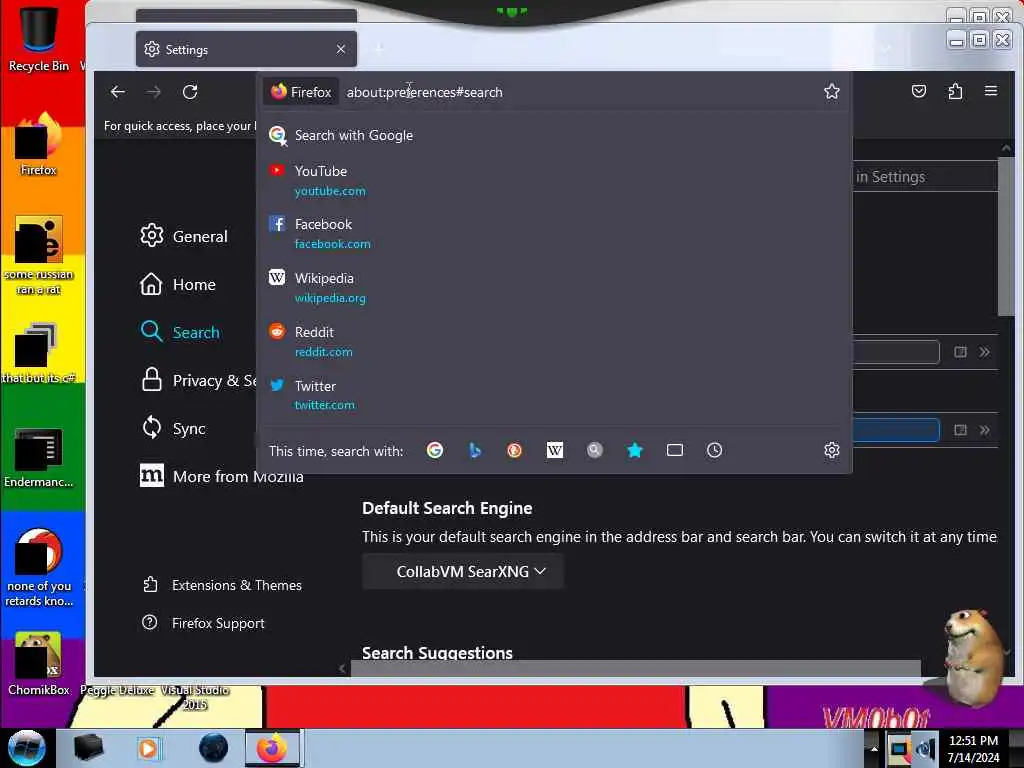This screenshot has height=768, width=1024.
Task: Open More from Mozilla category
Action: click(x=221, y=476)
